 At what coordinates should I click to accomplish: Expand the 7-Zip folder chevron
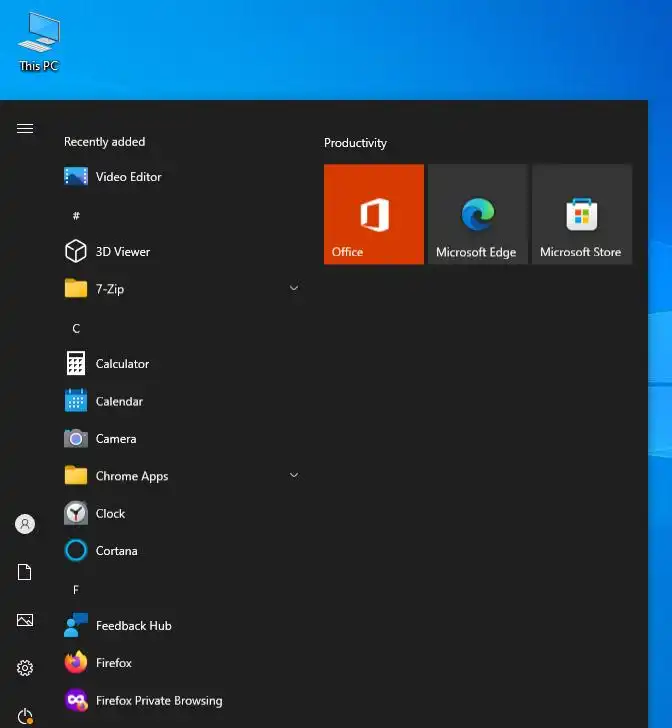294,288
